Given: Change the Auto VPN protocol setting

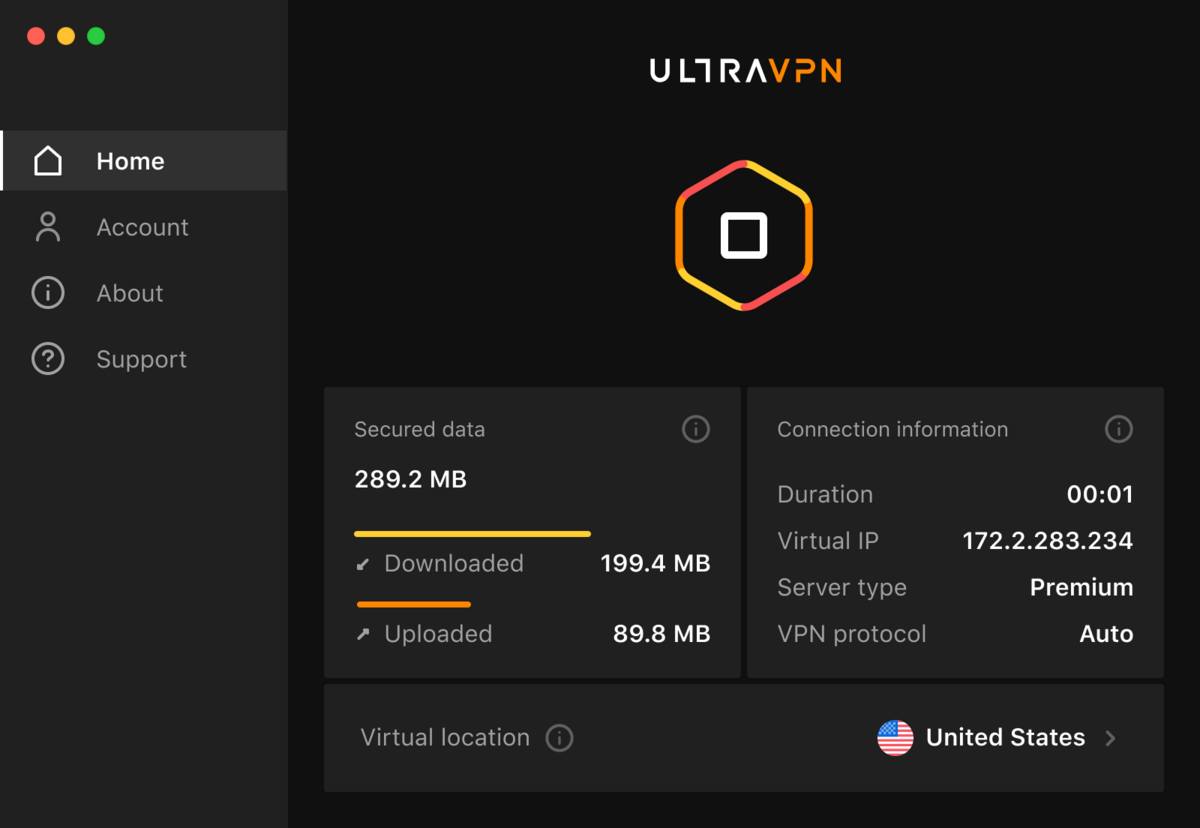Looking at the screenshot, I should coord(1107,633).
